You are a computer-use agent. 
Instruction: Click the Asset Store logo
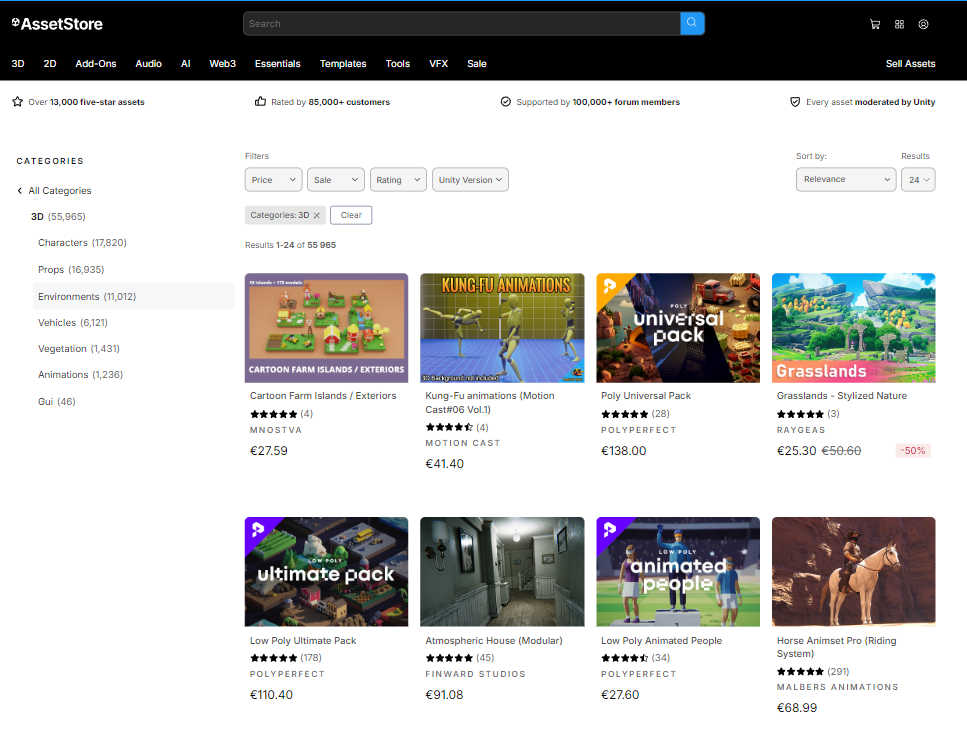click(57, 23)
